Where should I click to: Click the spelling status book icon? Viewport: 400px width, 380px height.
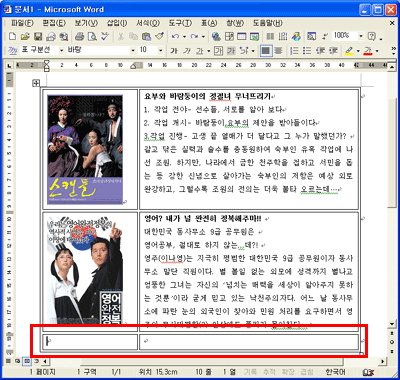369,372
